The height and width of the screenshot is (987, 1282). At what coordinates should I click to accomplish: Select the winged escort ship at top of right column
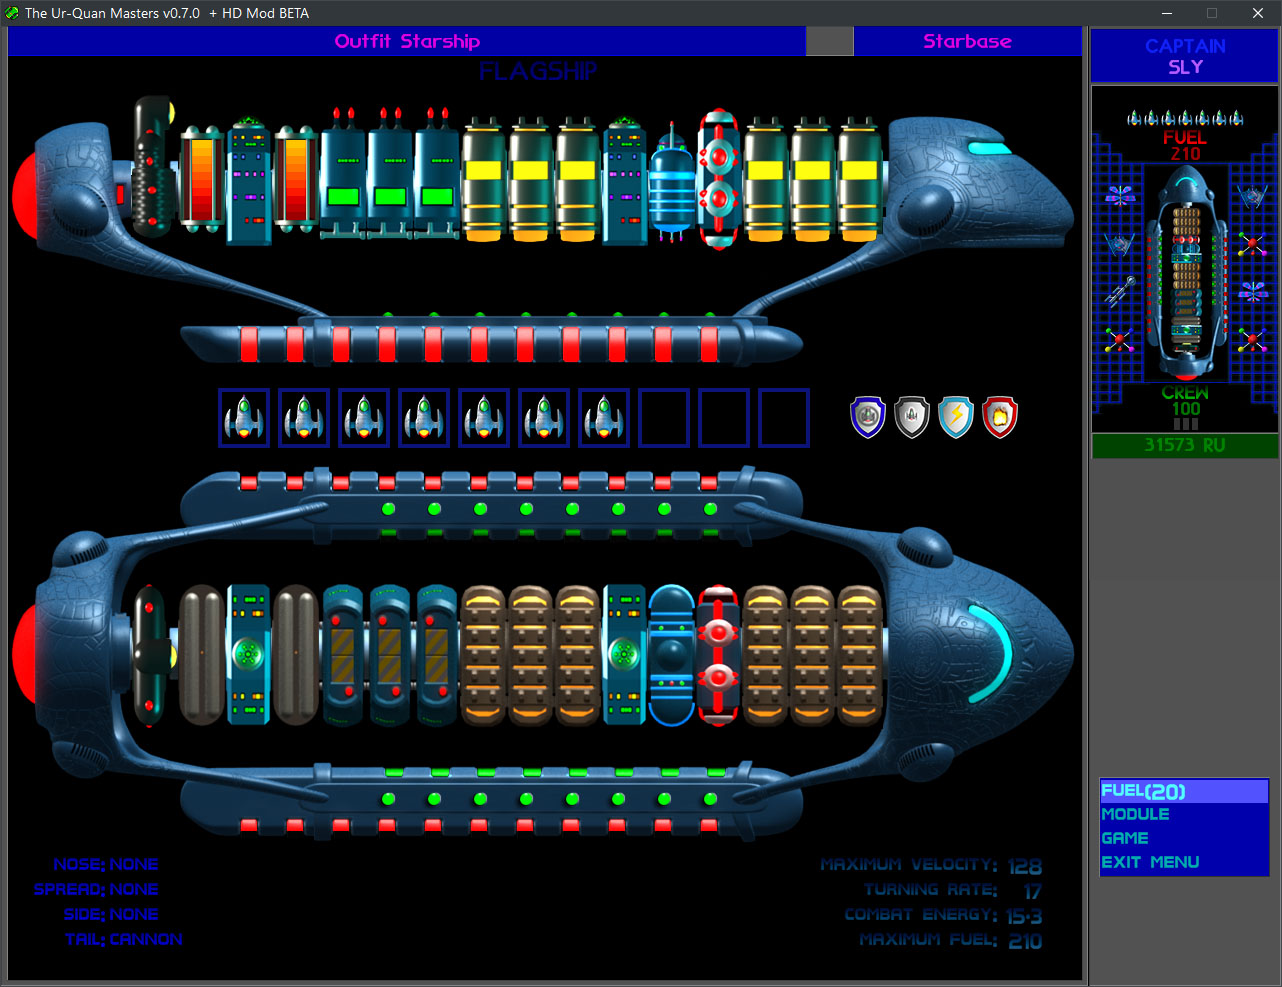point(1252,196)
